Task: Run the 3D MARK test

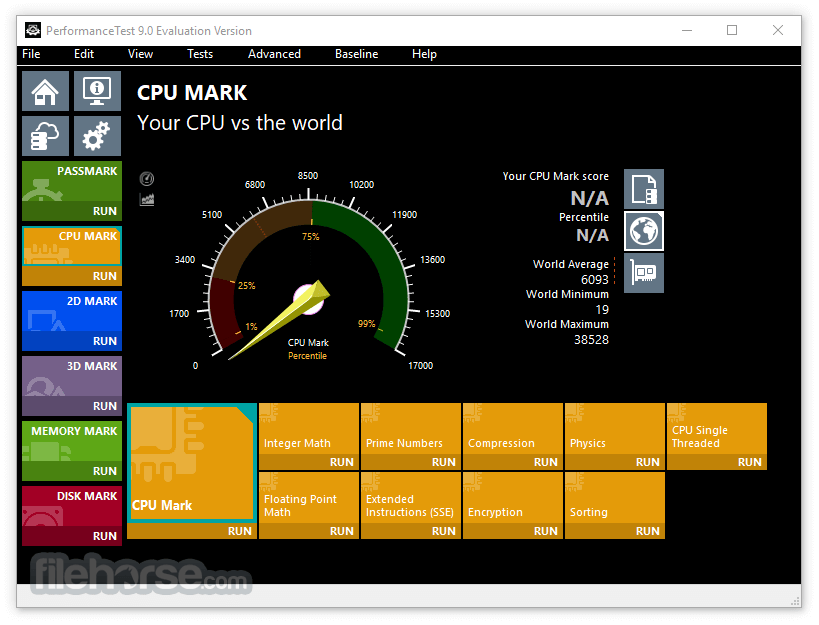Action: pyautogui.click(x=72, y=406)
